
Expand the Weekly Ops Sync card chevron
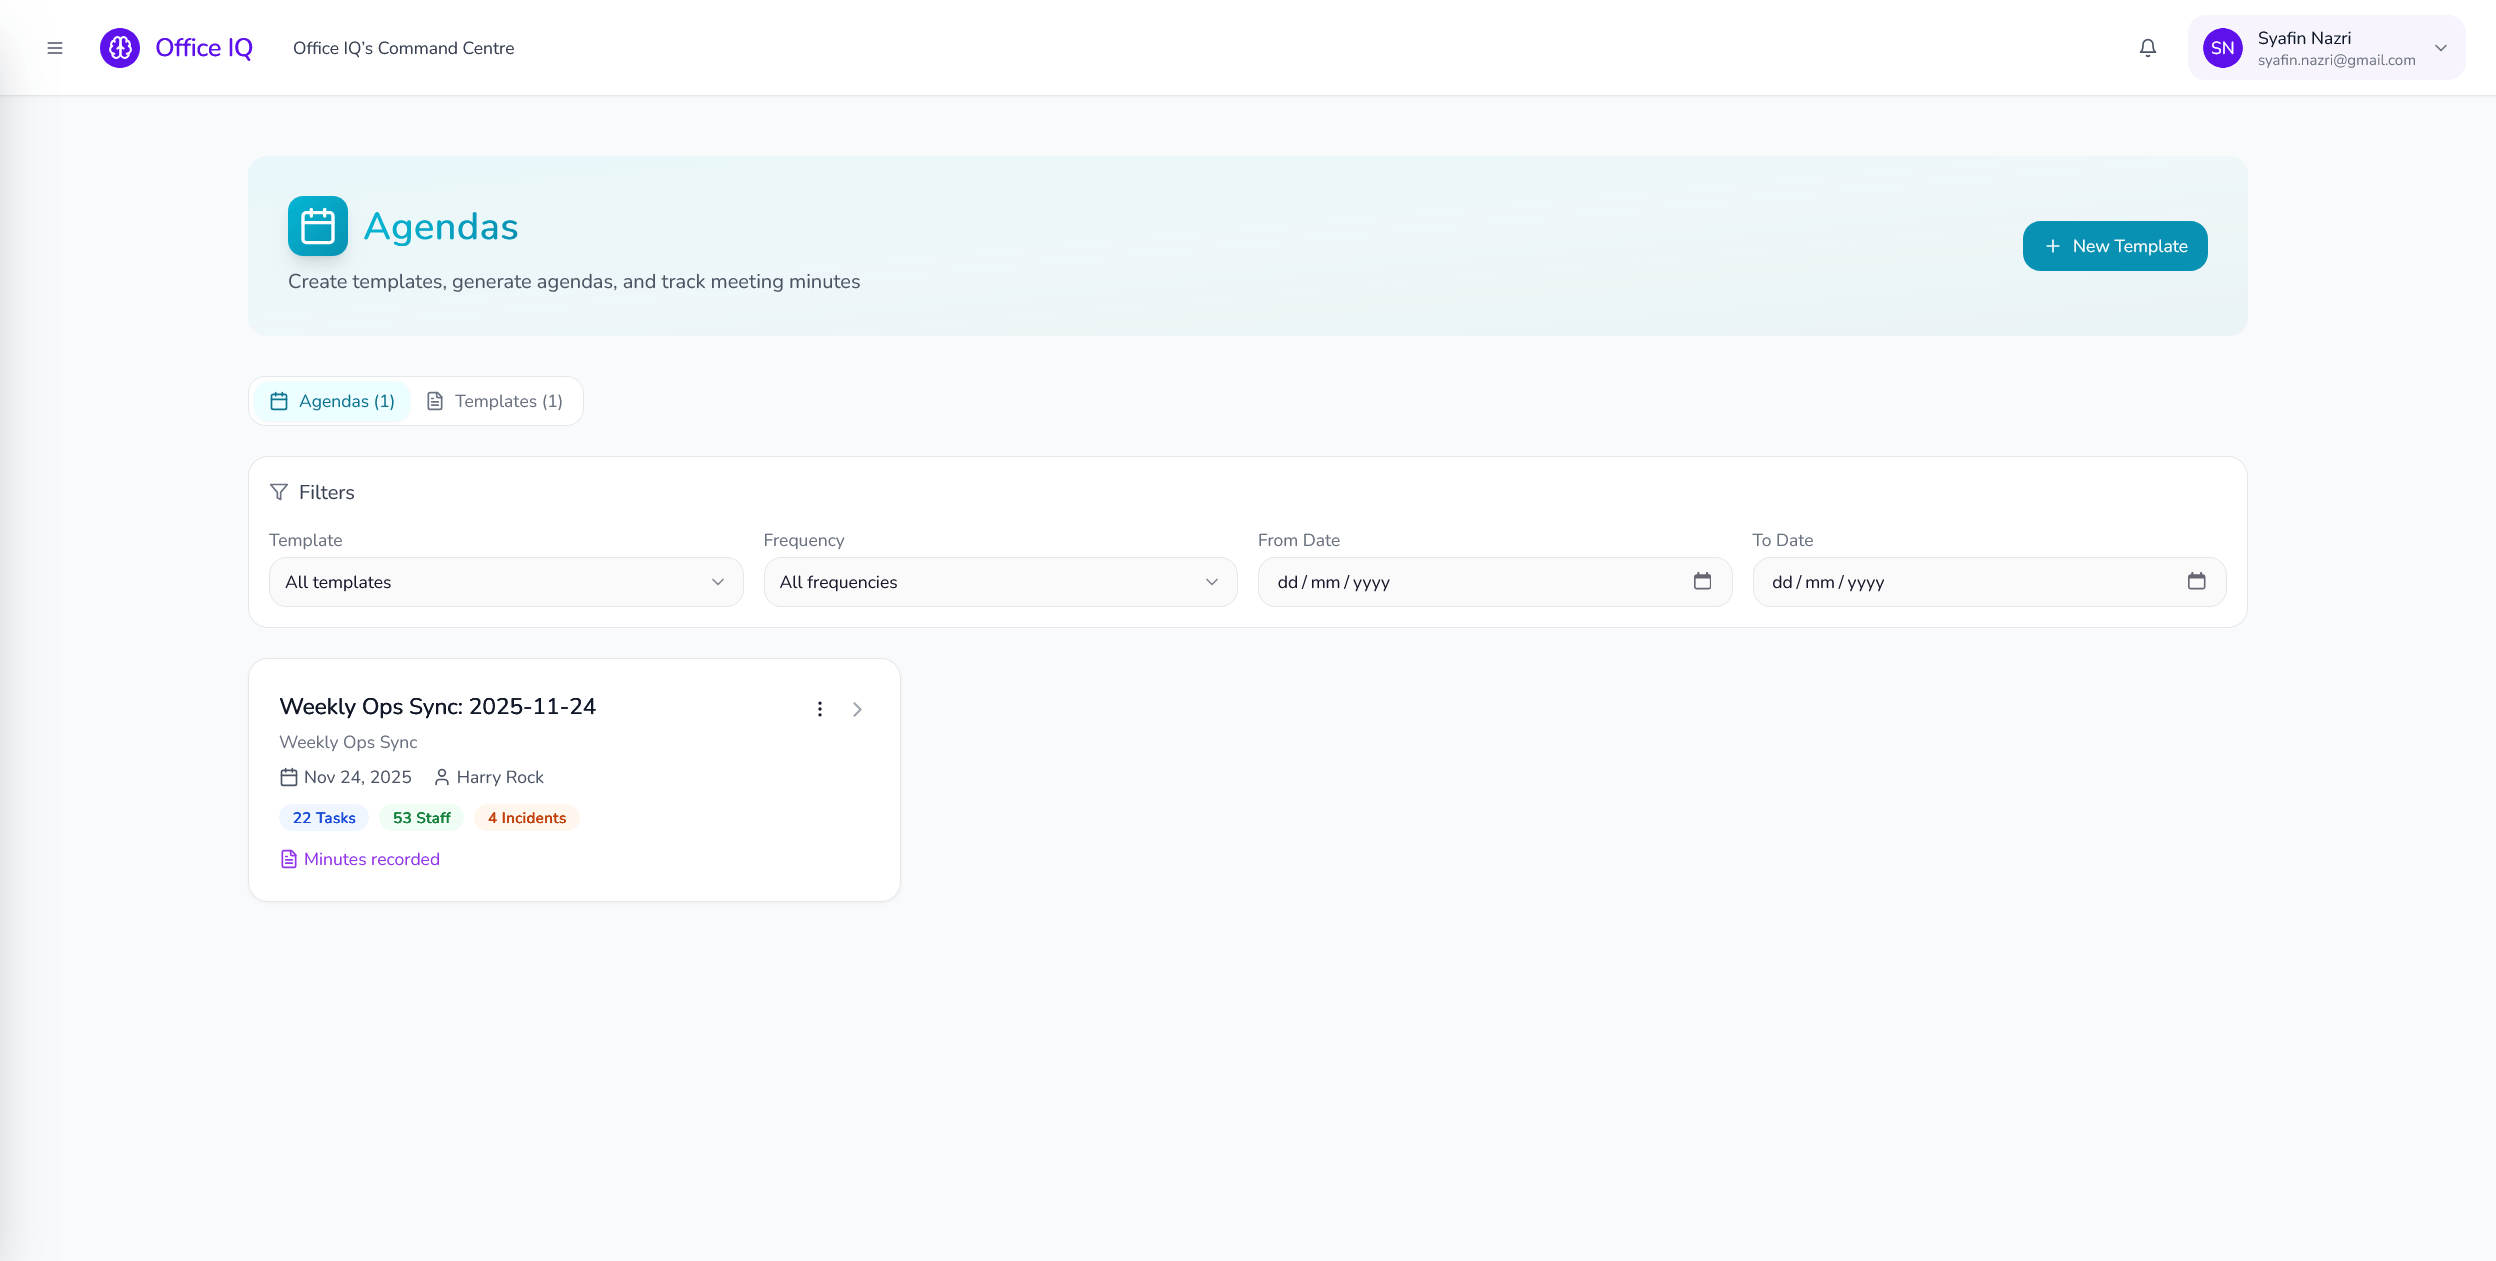click(x=857, y=709)
